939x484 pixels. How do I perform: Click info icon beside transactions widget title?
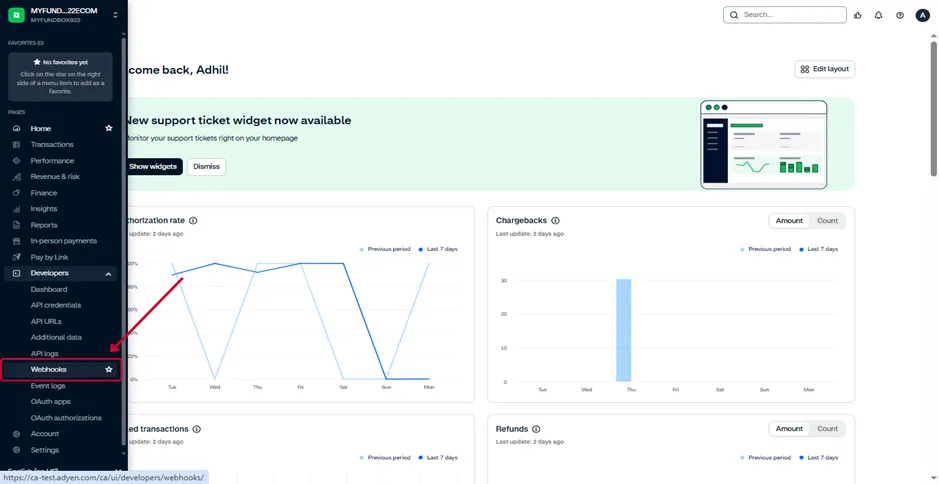point(196,429)
